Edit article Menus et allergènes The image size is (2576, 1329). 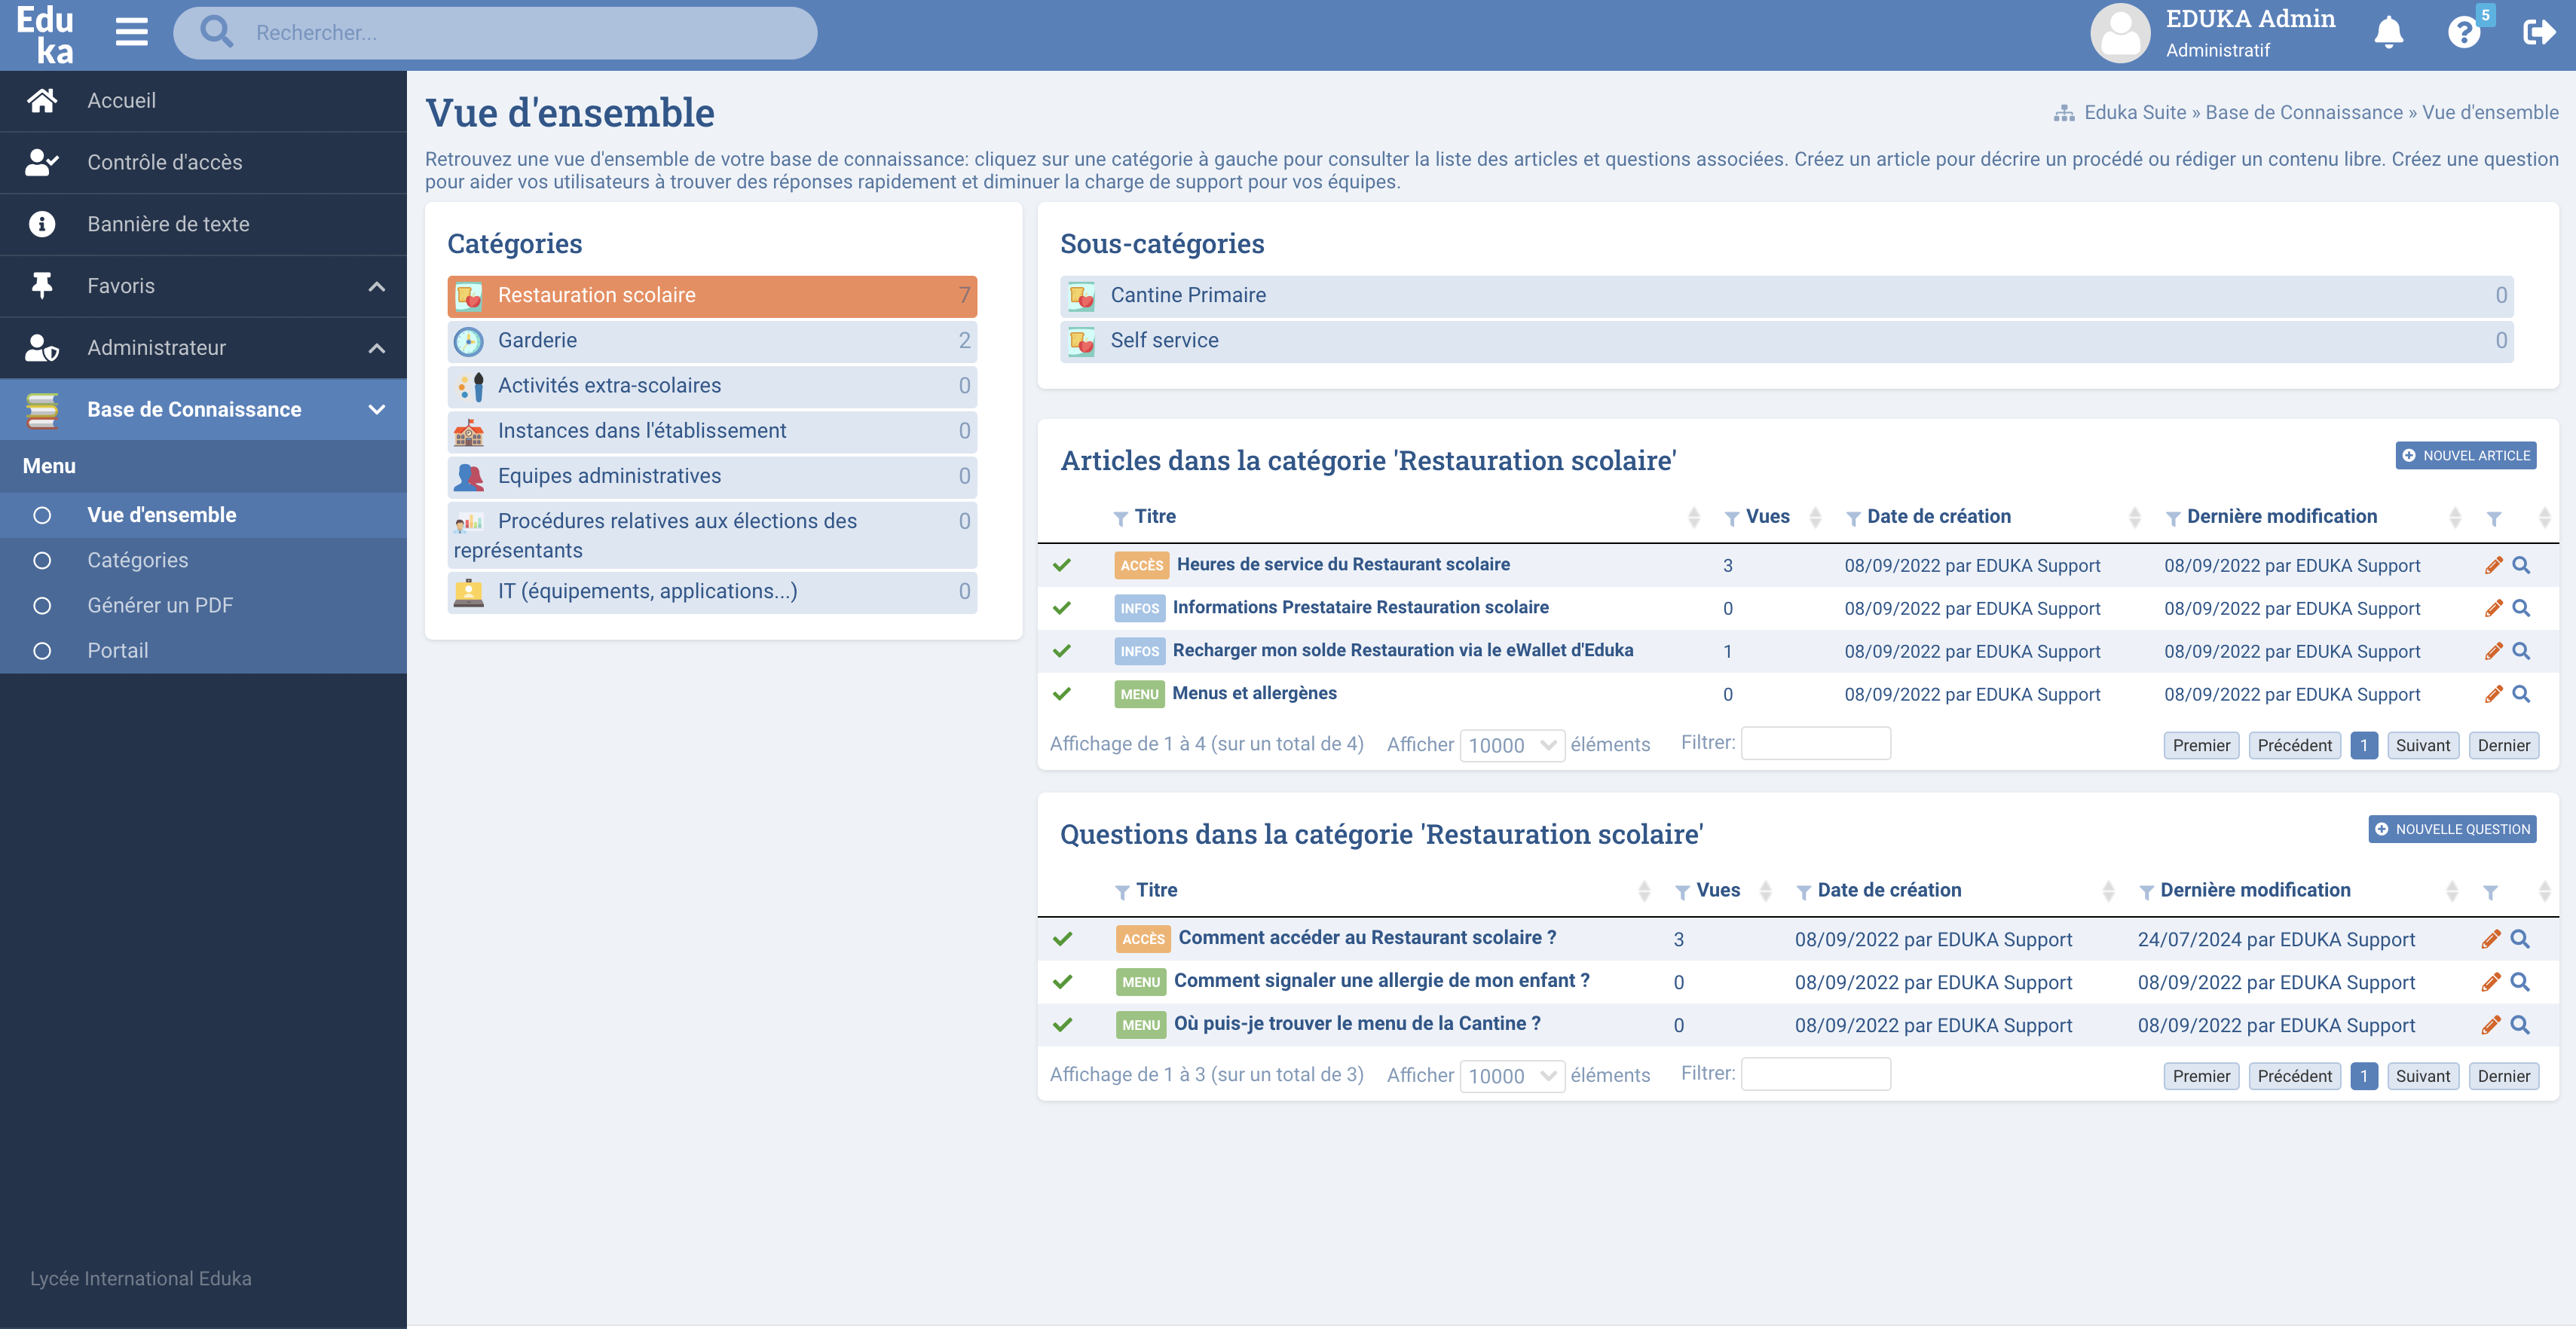[2493, 694]
